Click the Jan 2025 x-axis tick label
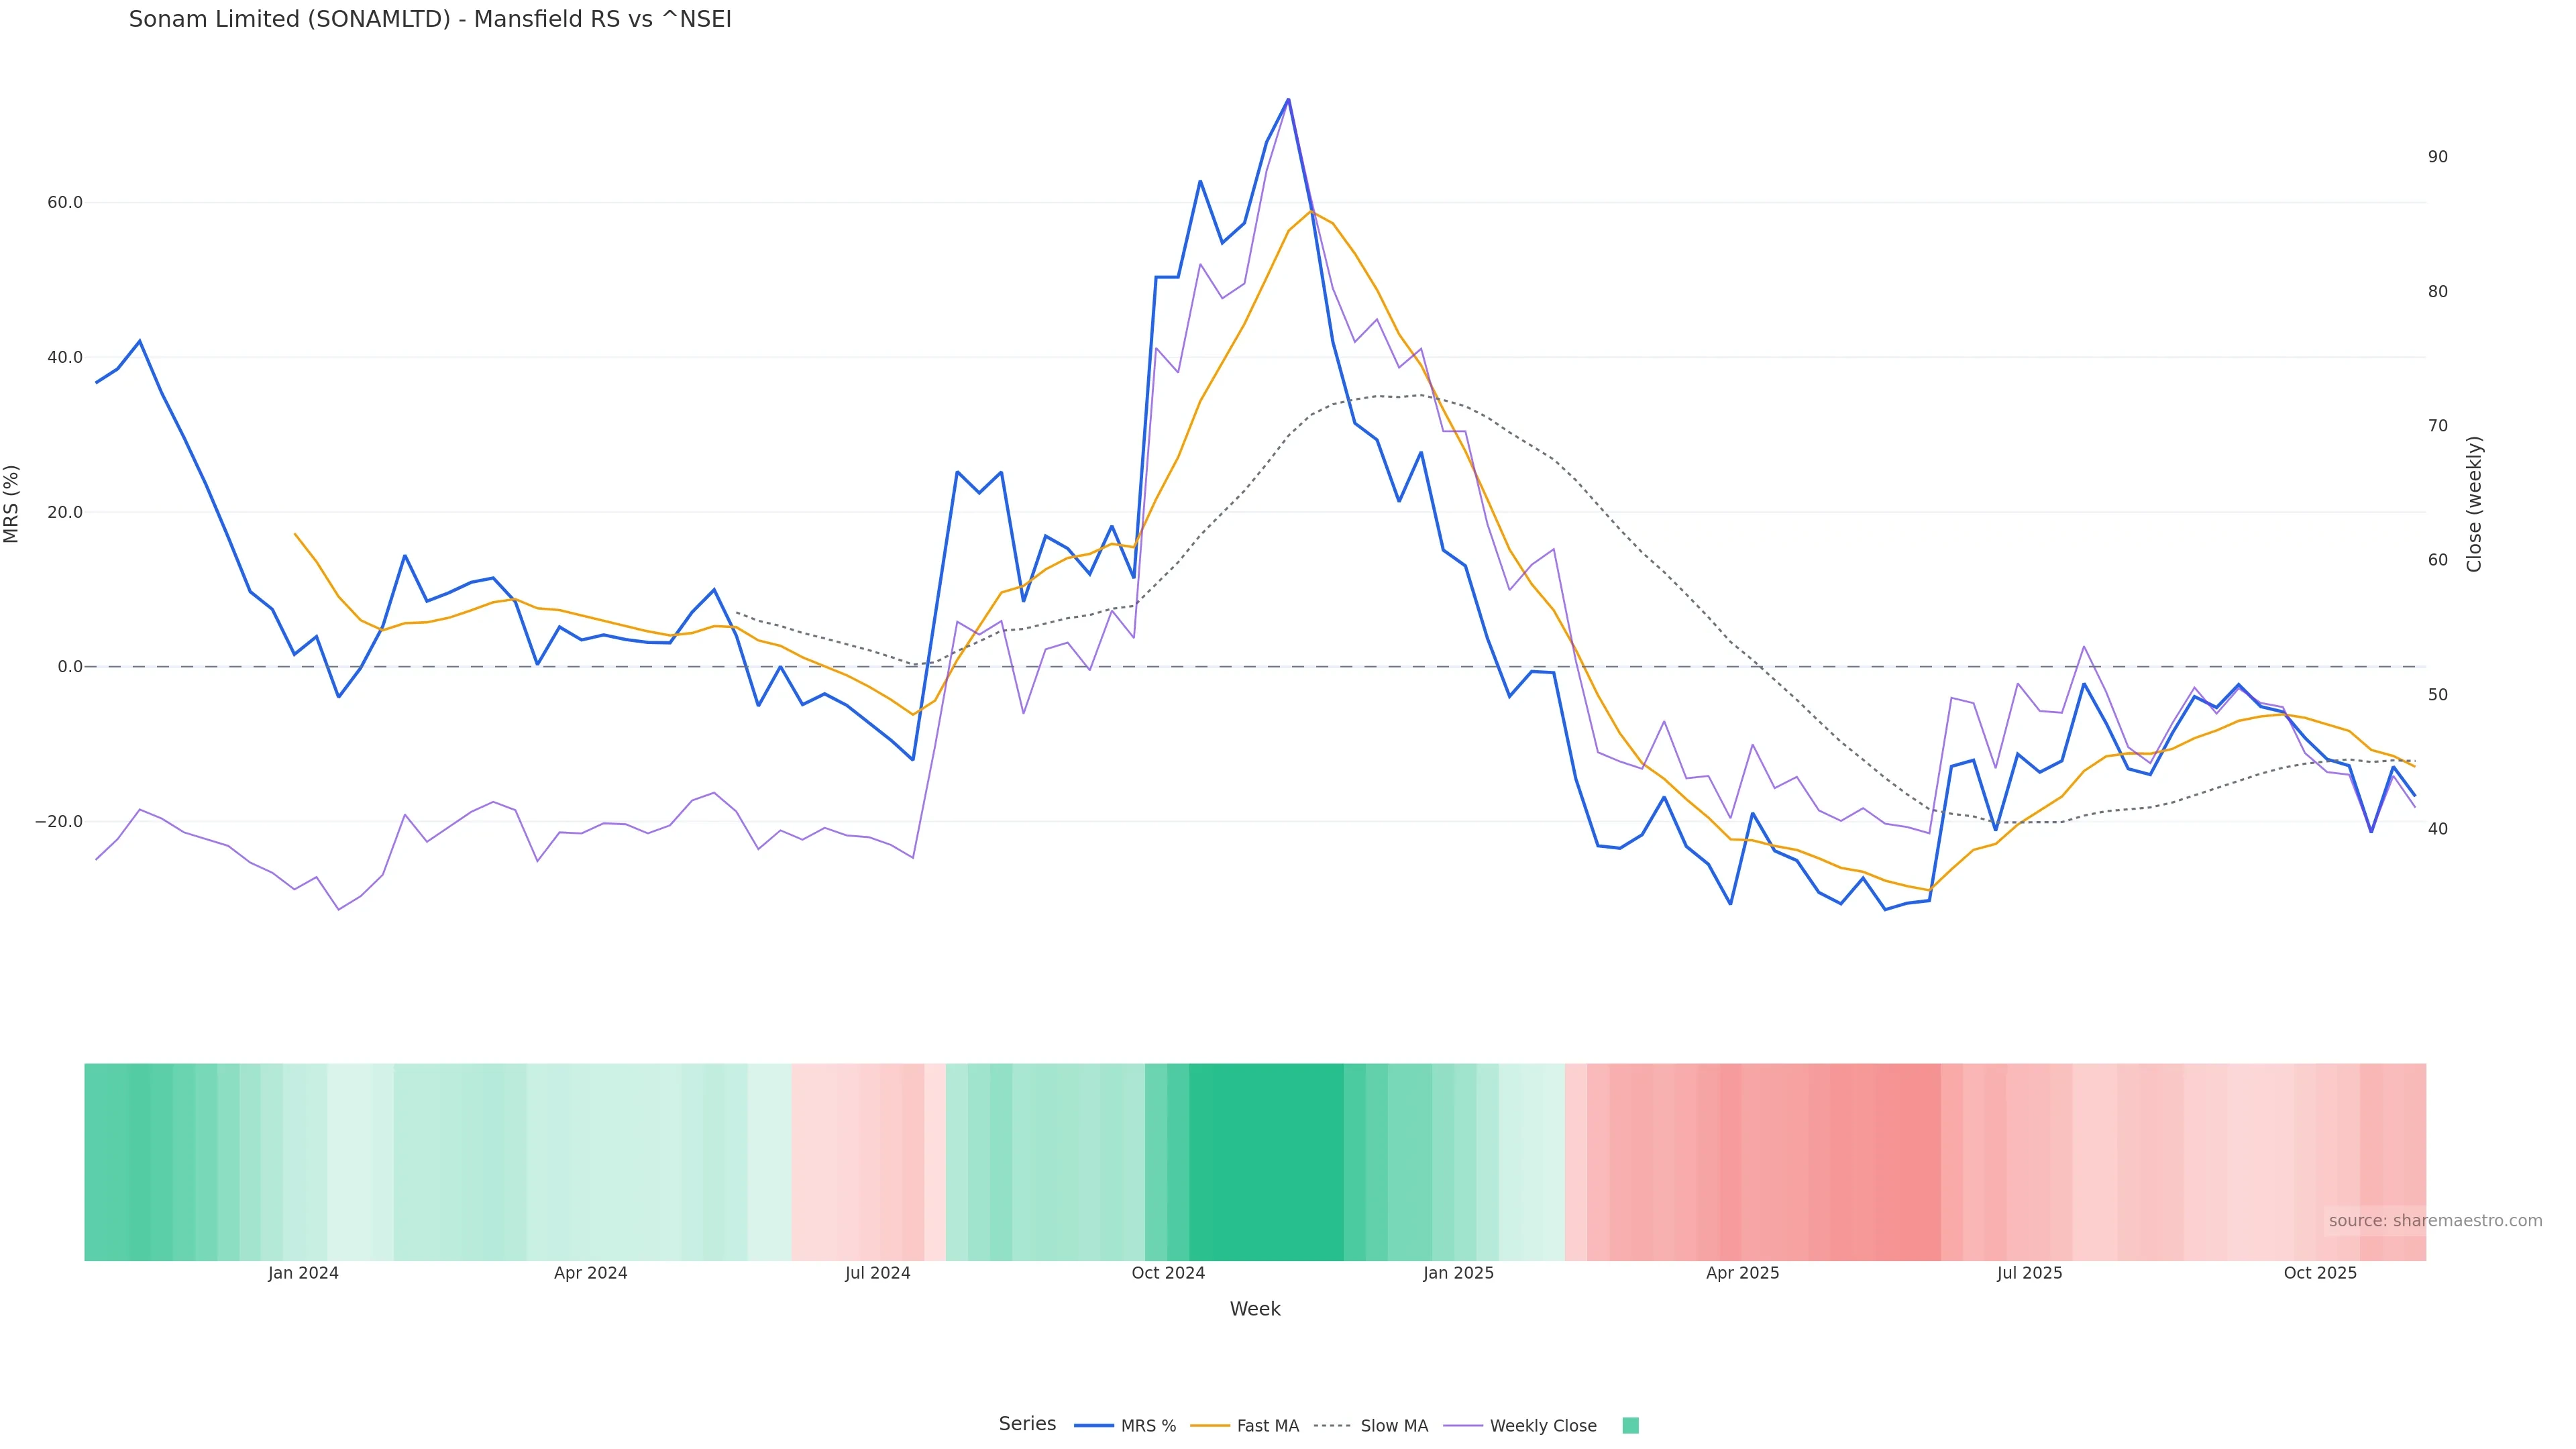Viewport: 2576px width, 1449px height. 1458,1273
